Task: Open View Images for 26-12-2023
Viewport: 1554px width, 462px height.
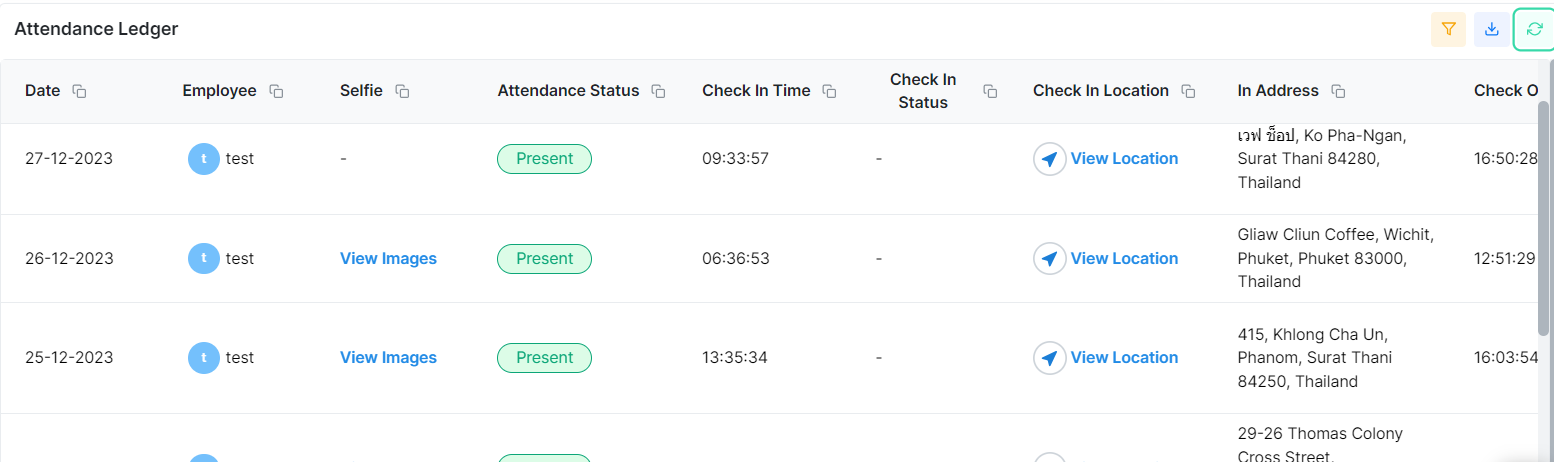Action: (x=388, y=259)
